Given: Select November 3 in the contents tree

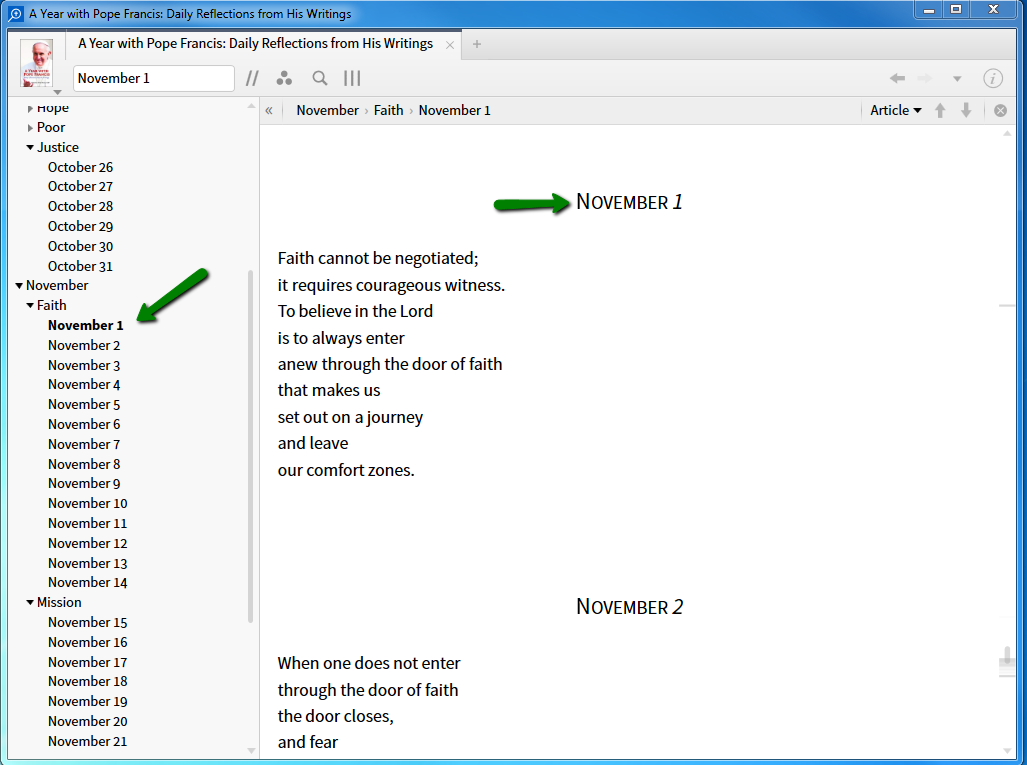Looking at the screenshot, I should pyautogui.click(x=84, y=365).
